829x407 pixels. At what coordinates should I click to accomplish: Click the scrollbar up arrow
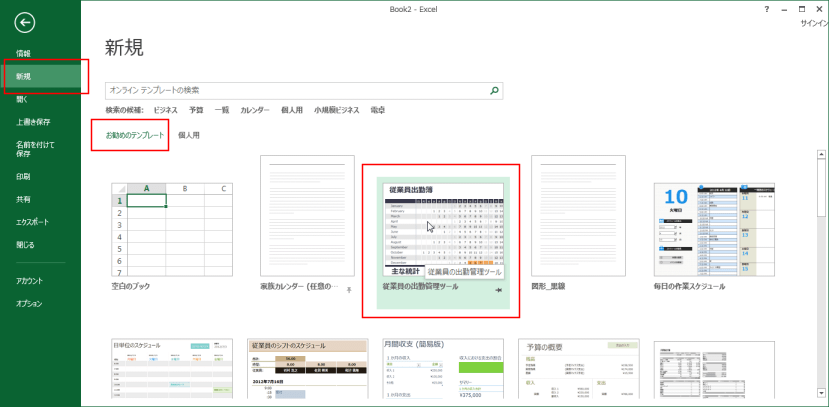click(822, 155)
